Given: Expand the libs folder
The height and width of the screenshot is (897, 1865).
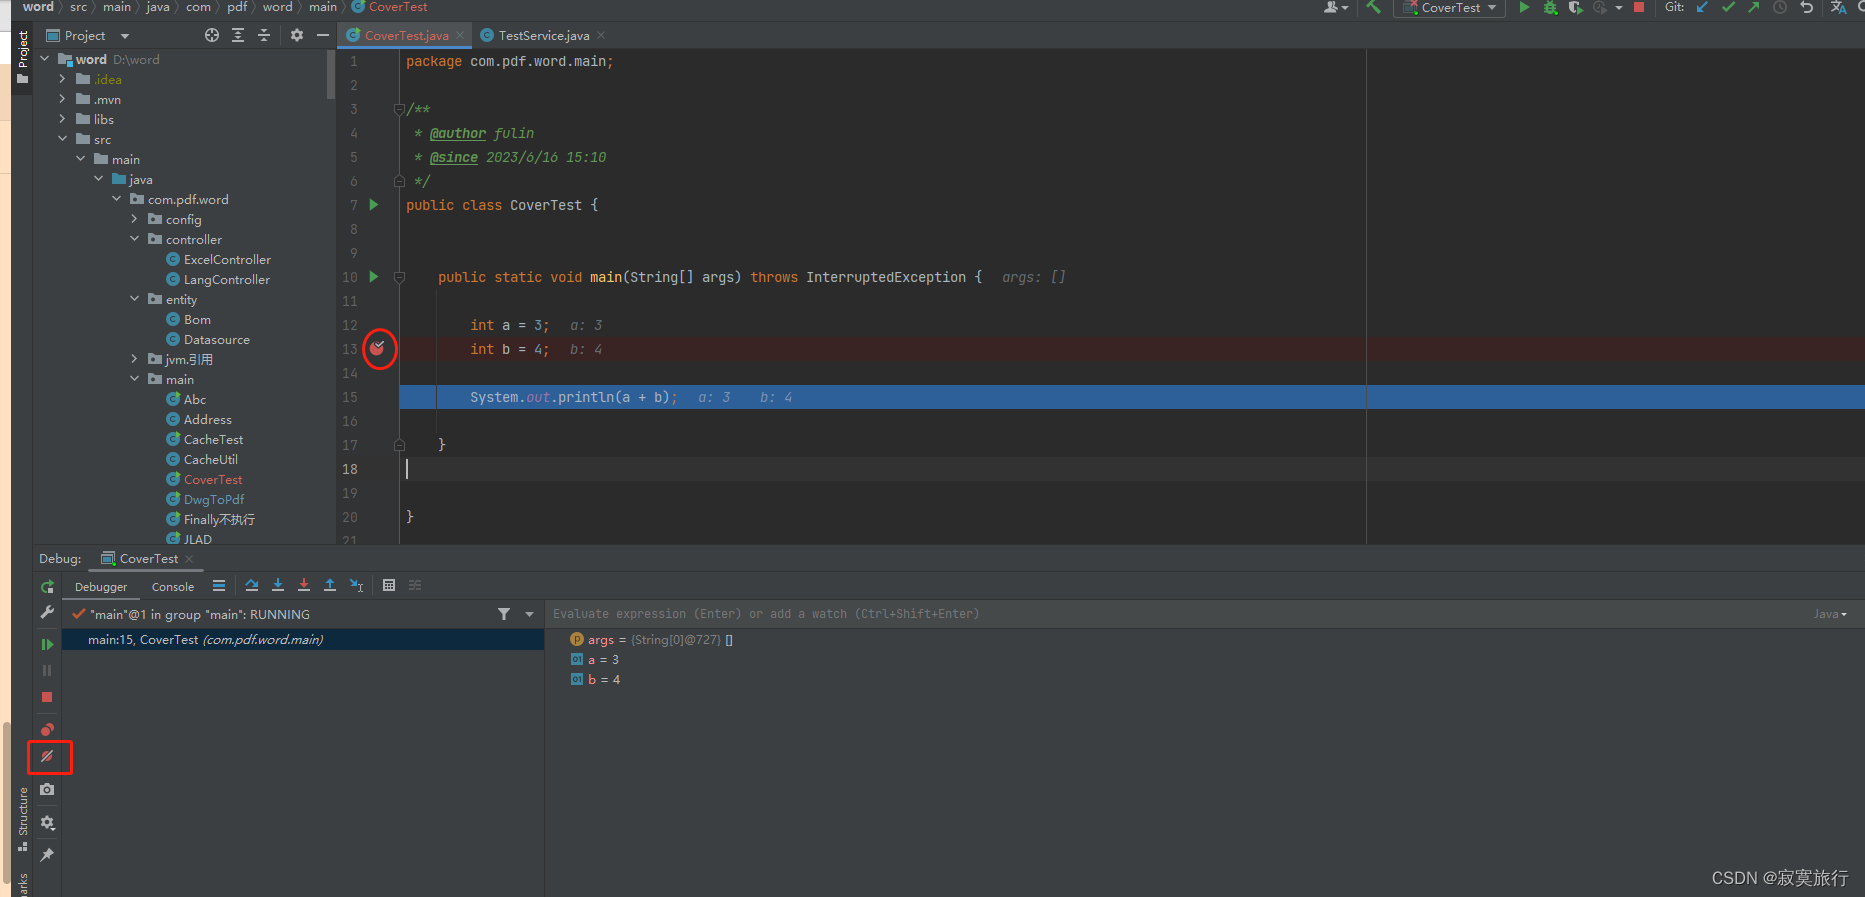Looking at the screenshot, I should point(62,119).
